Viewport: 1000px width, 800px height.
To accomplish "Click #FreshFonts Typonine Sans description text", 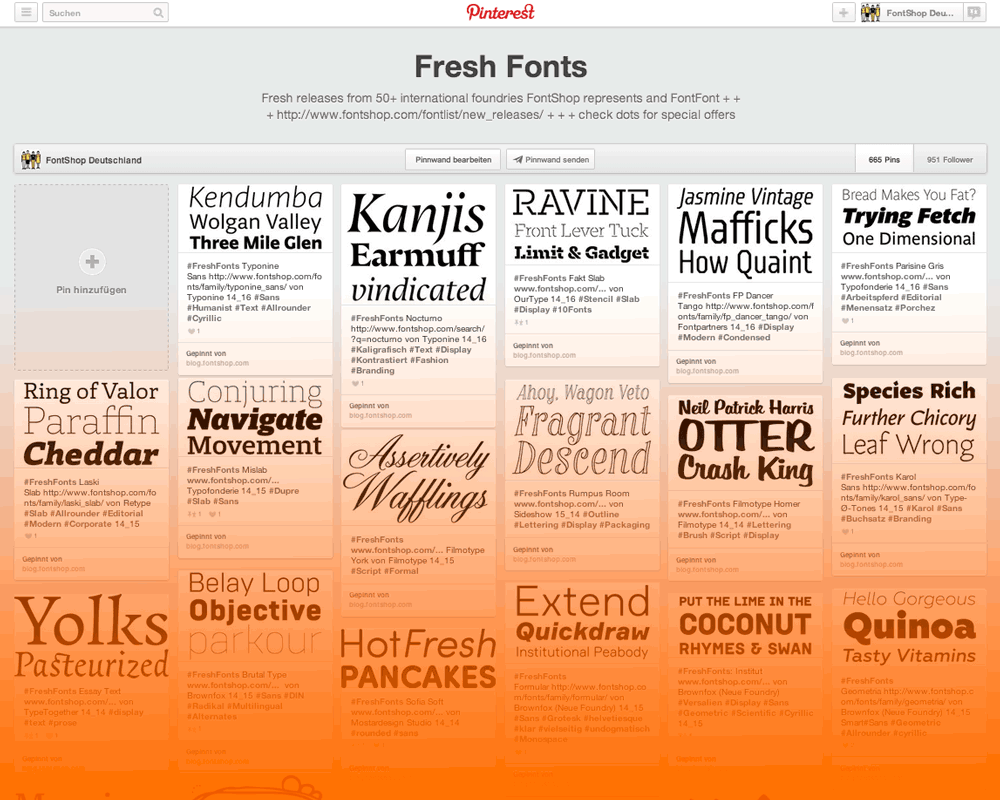I will [254, 292].
